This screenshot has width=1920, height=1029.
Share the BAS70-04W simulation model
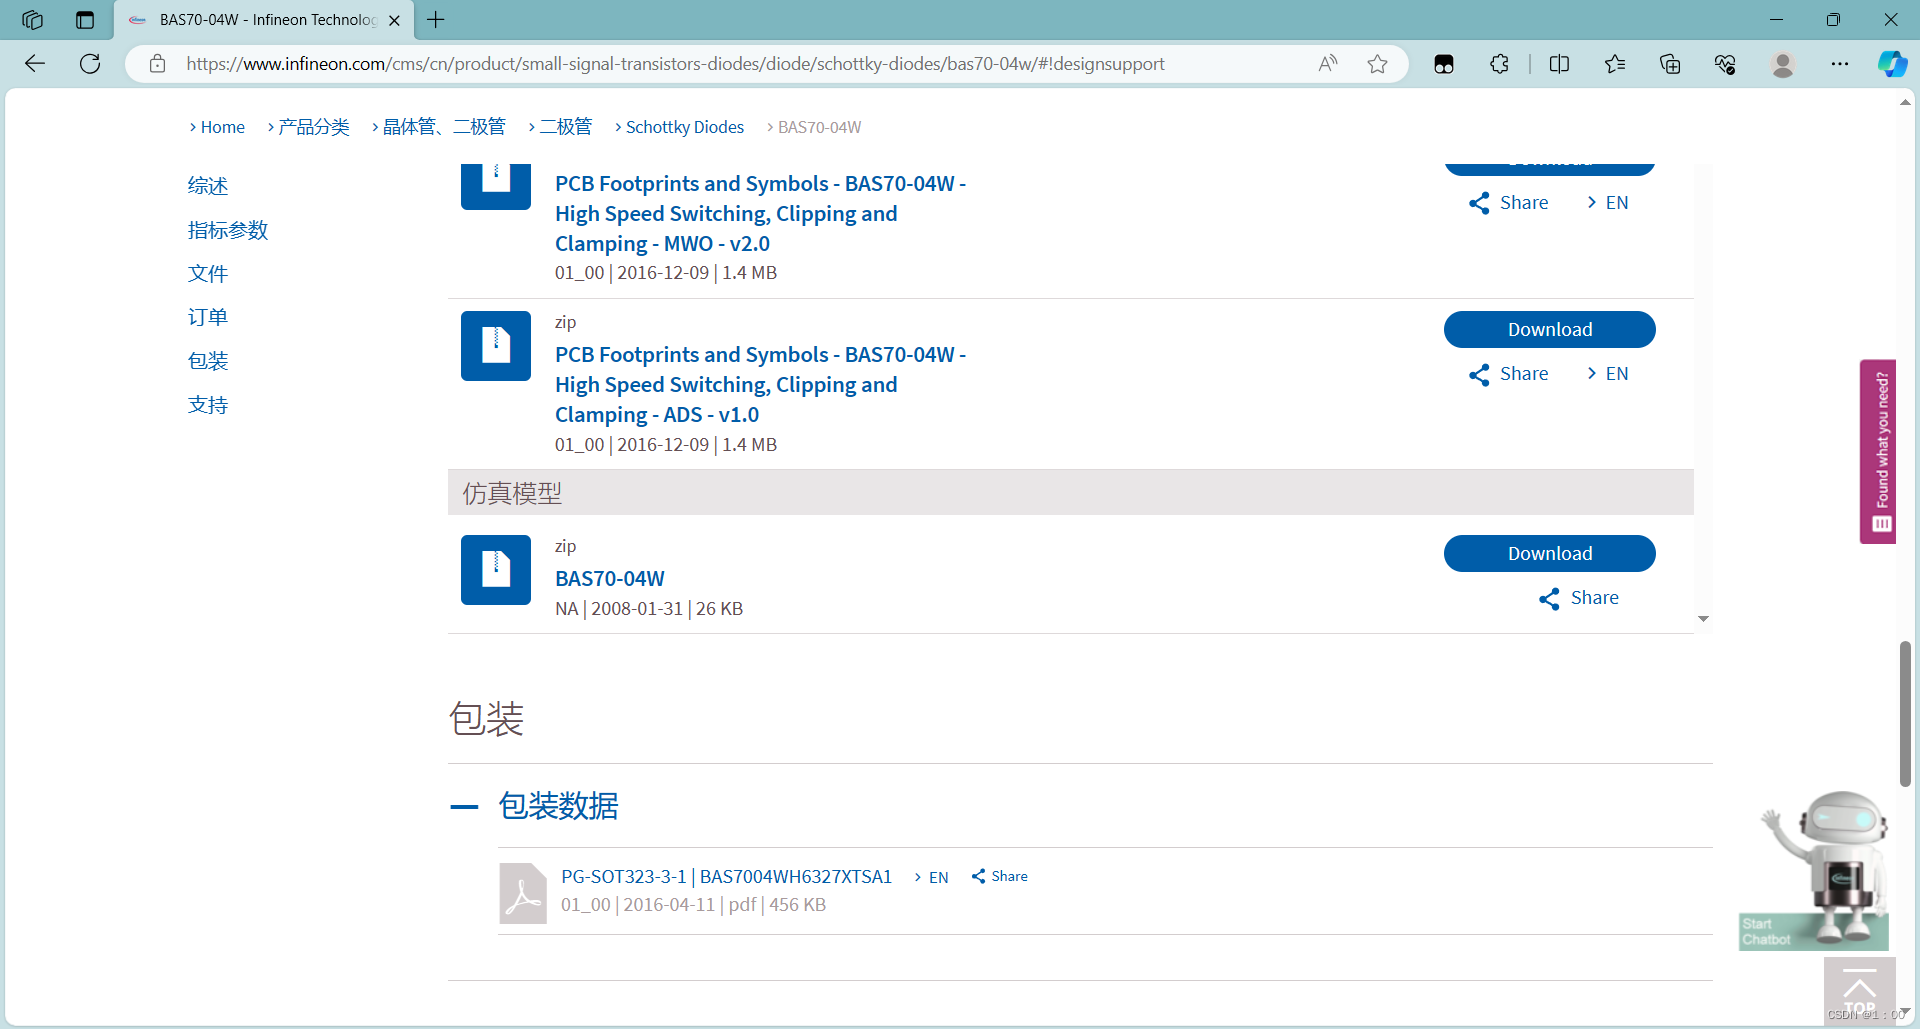tap(1579, 598)
